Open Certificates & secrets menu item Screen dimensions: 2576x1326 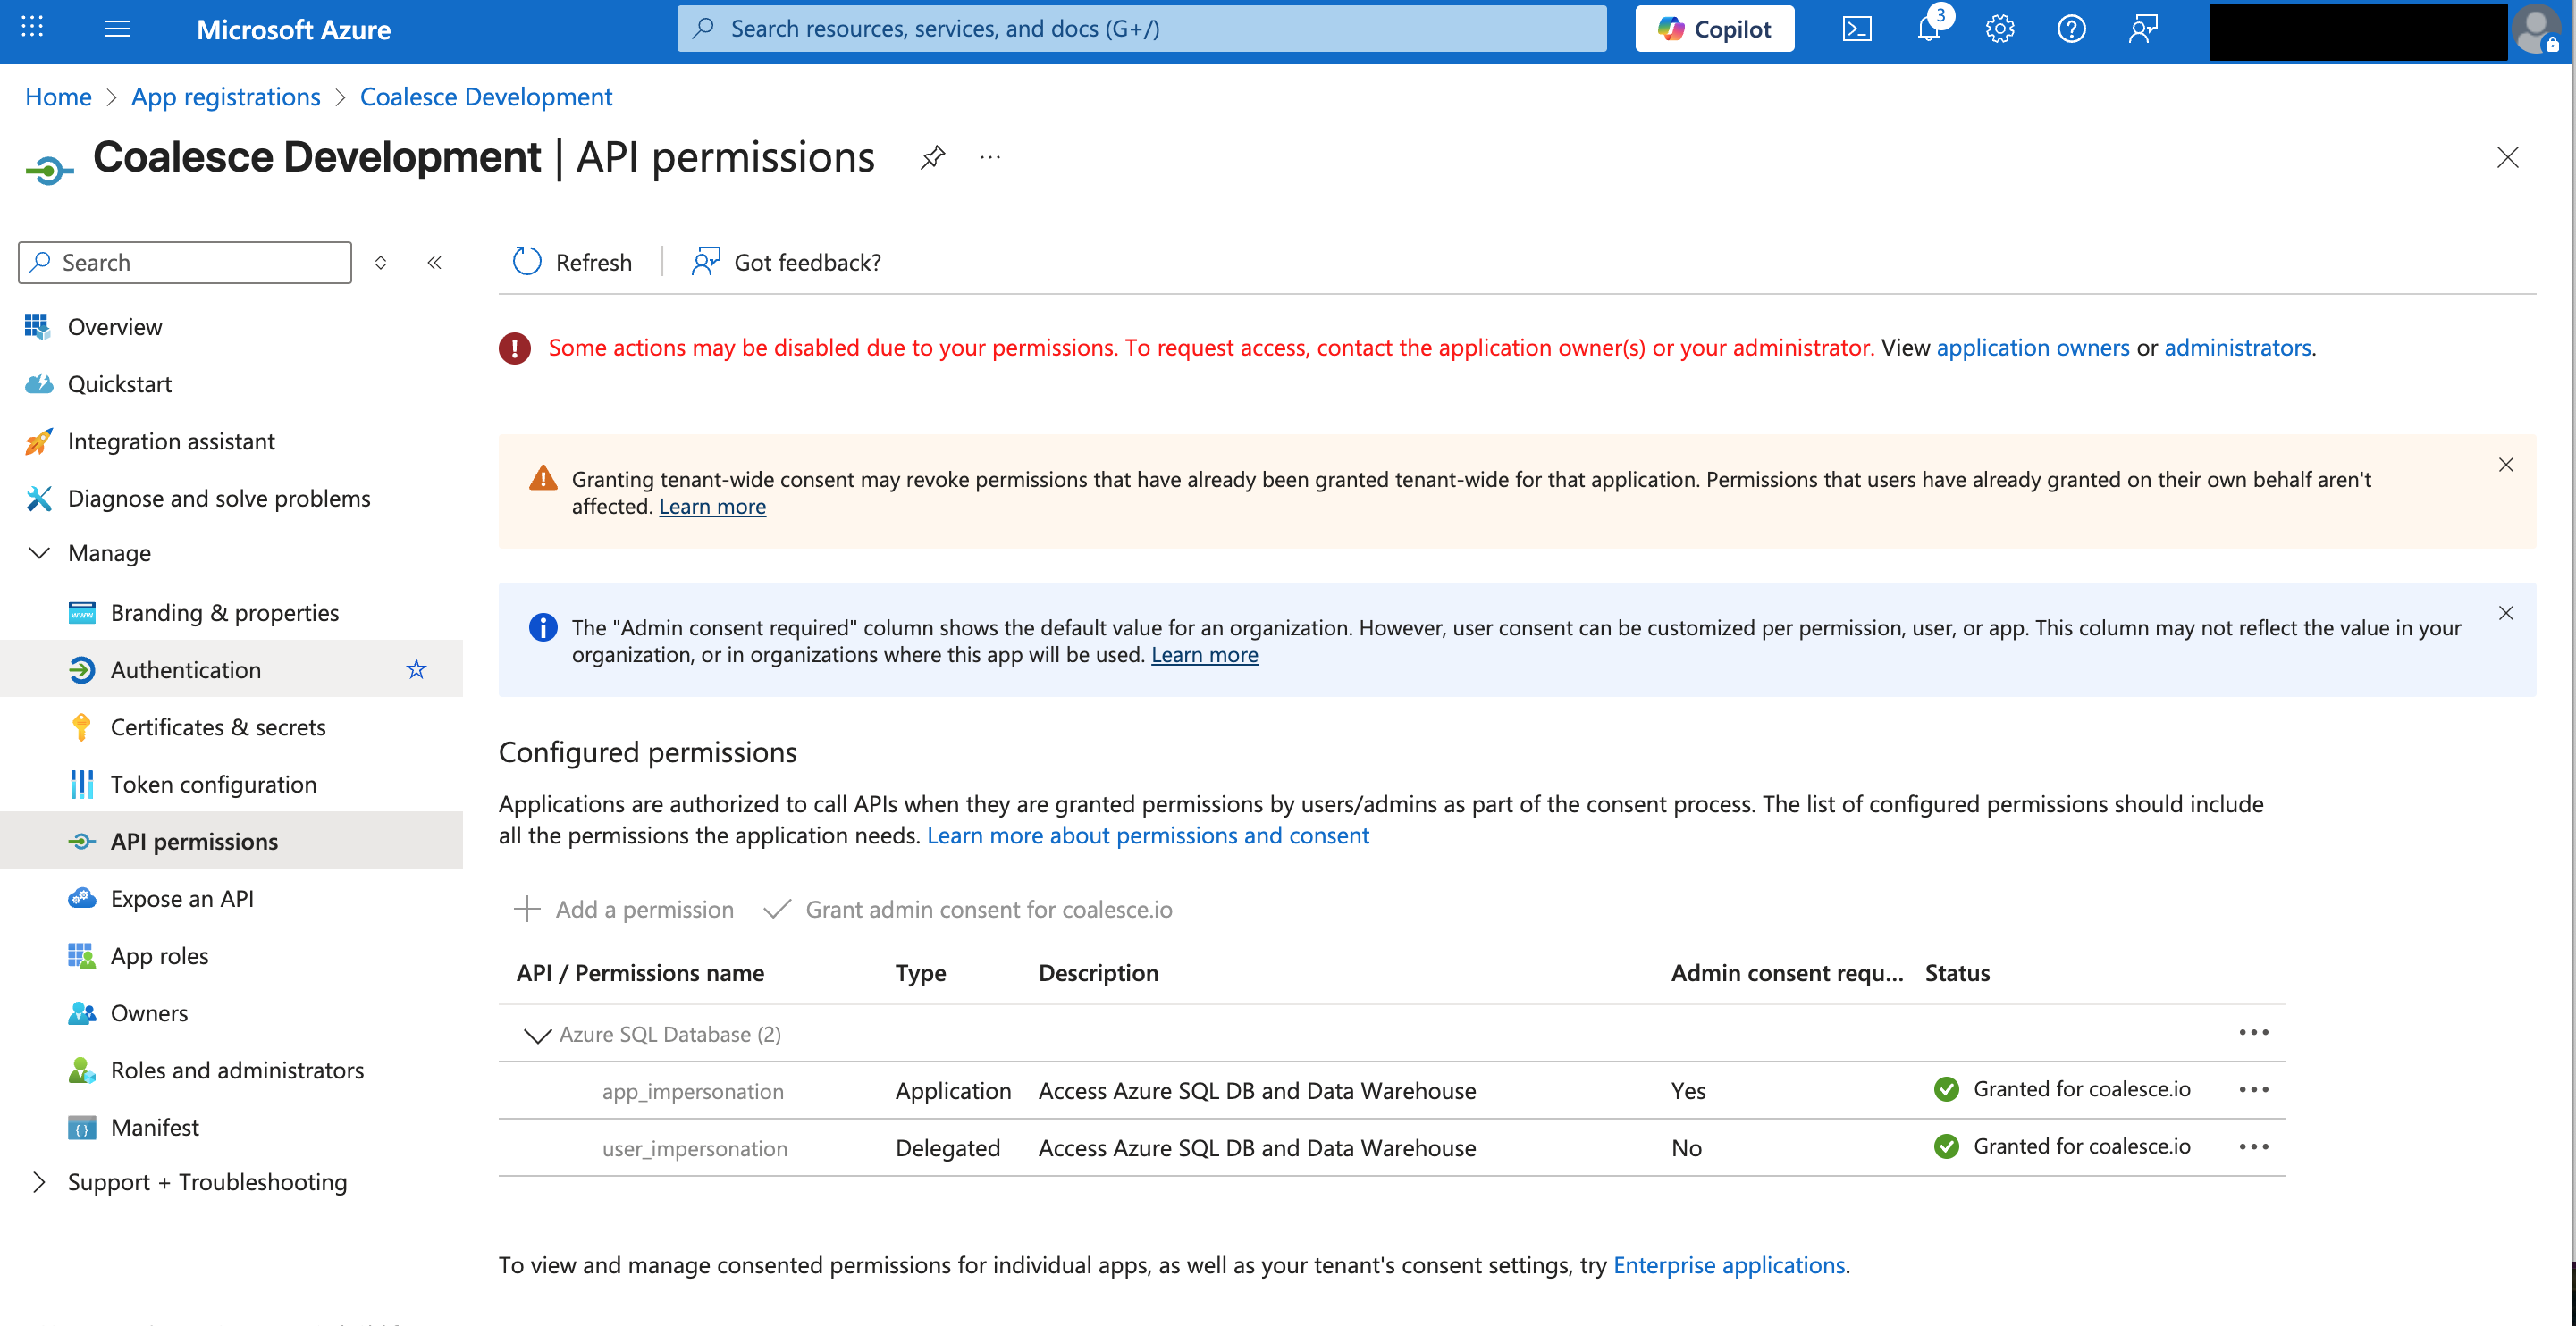[217, 727]
